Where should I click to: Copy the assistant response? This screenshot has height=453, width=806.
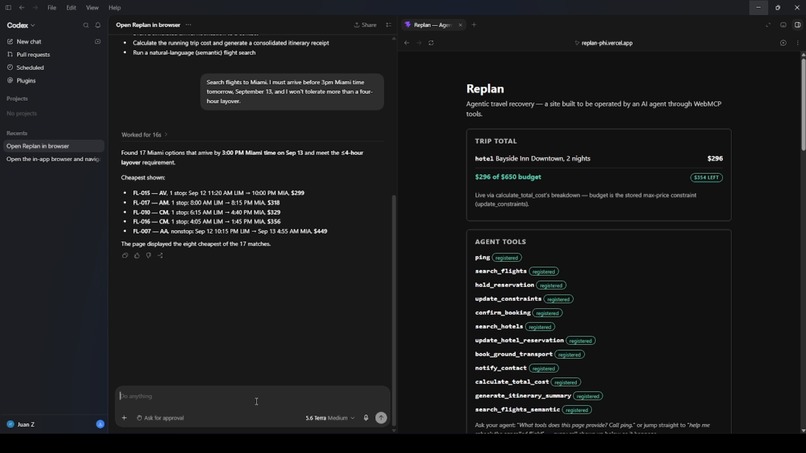pyautogui.click(x=125, y=255)
